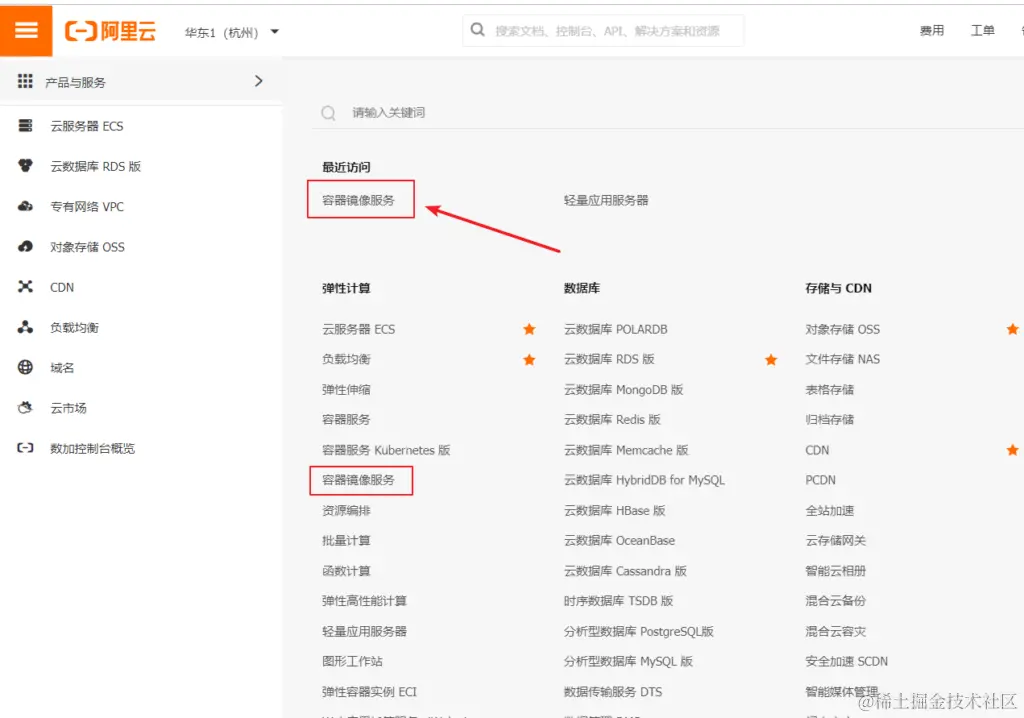Open 负载均衡 in the left sidebar

[74, 328]
